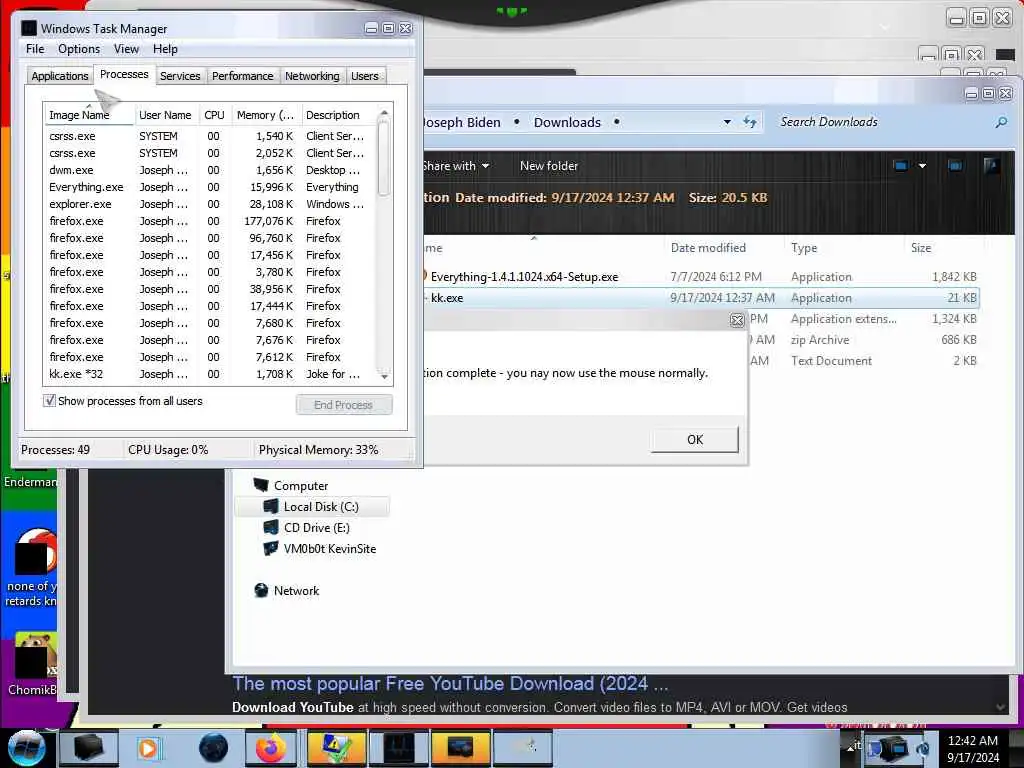
Task: Select Network in the navigation pane
Action: tap(296, 590)
